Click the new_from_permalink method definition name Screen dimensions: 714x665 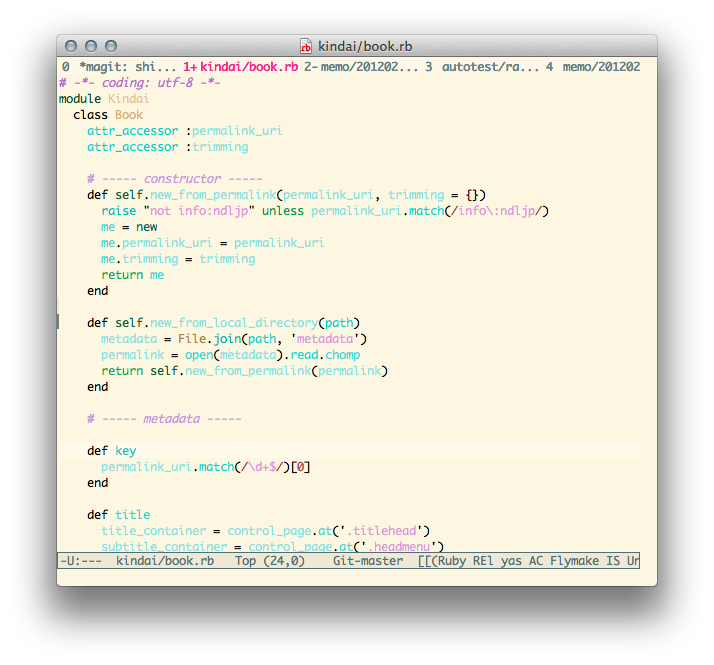tap(213, 195)
